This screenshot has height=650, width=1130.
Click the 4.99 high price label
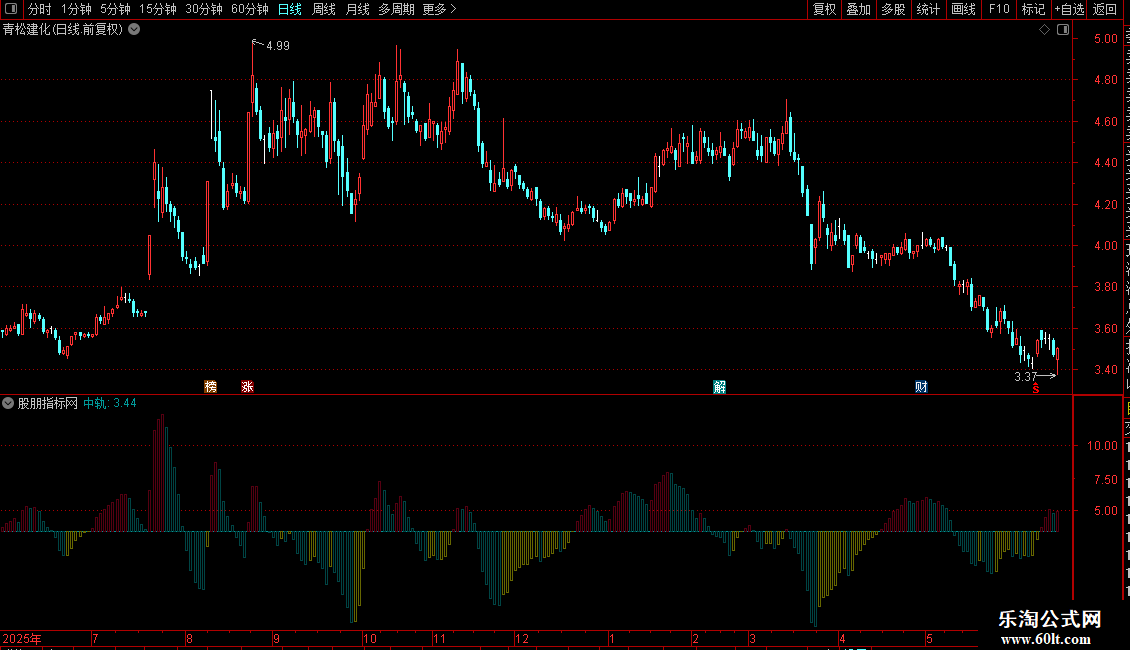[x=277, y=46]
